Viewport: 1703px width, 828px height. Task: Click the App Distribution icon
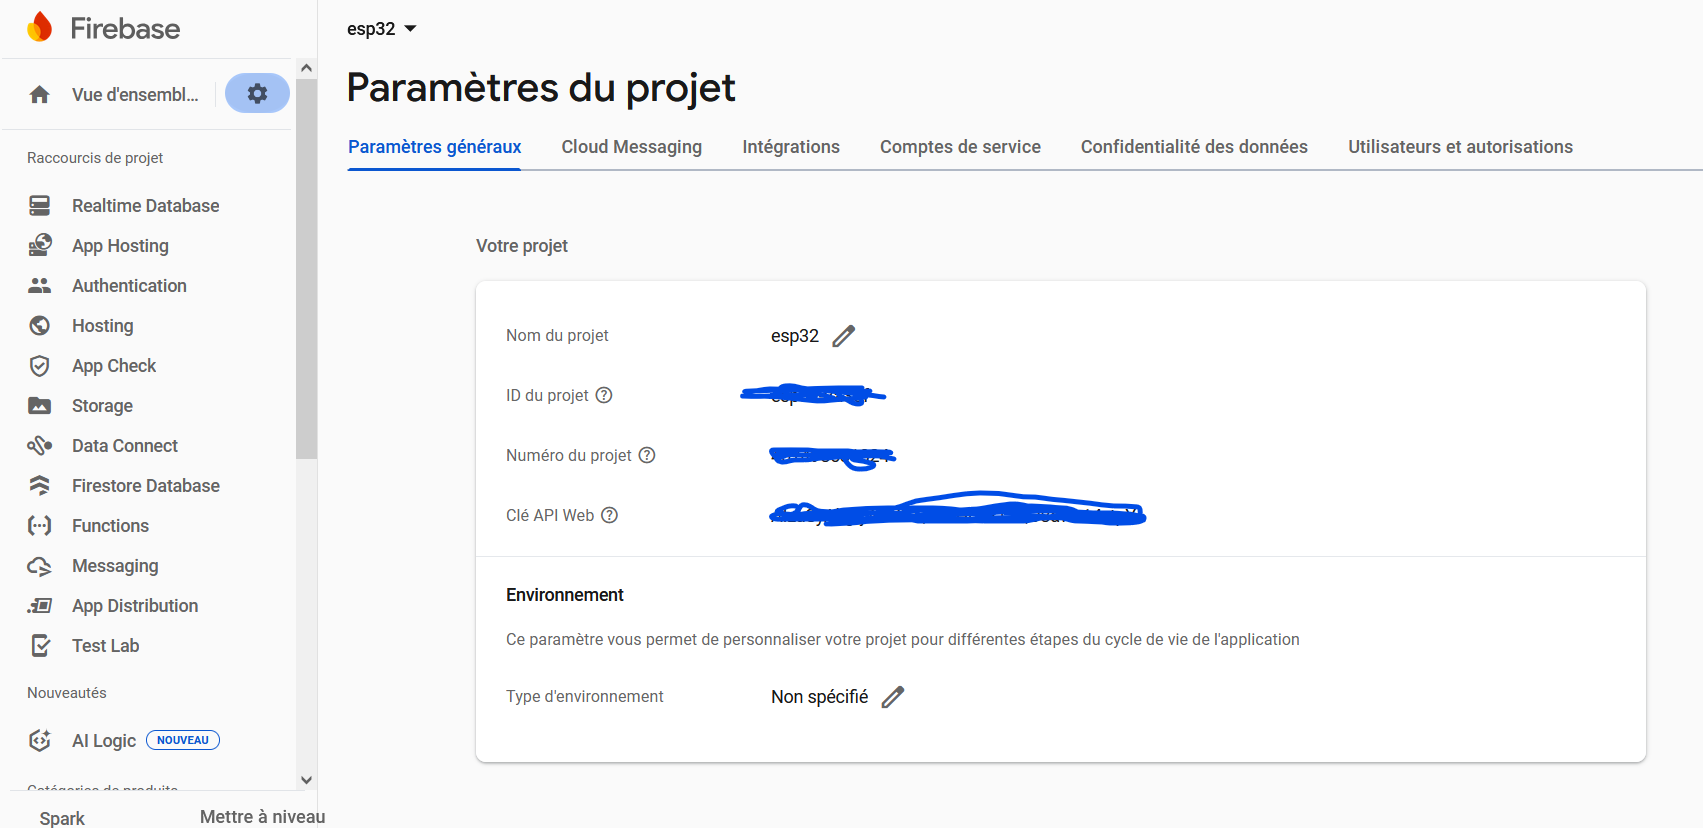(x=40, y=606)
